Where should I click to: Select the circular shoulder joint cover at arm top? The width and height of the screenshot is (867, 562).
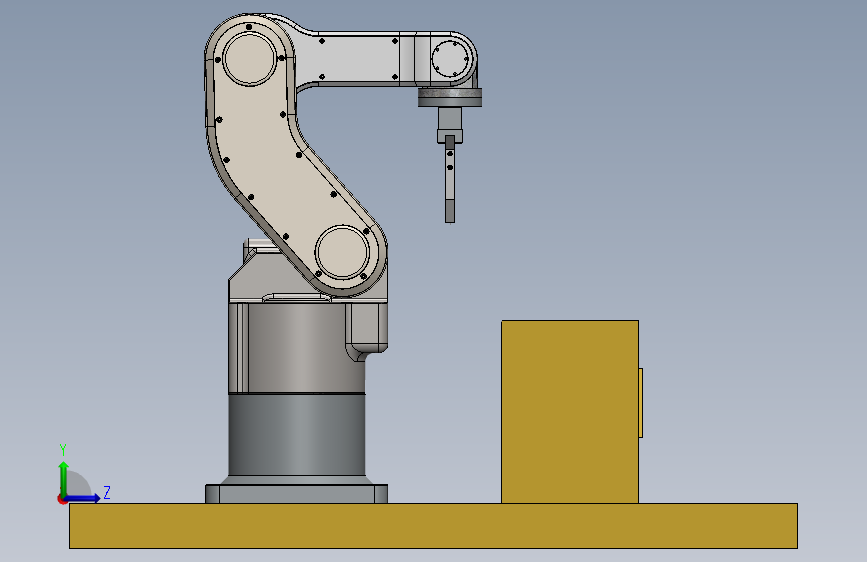tap(249, 59)
